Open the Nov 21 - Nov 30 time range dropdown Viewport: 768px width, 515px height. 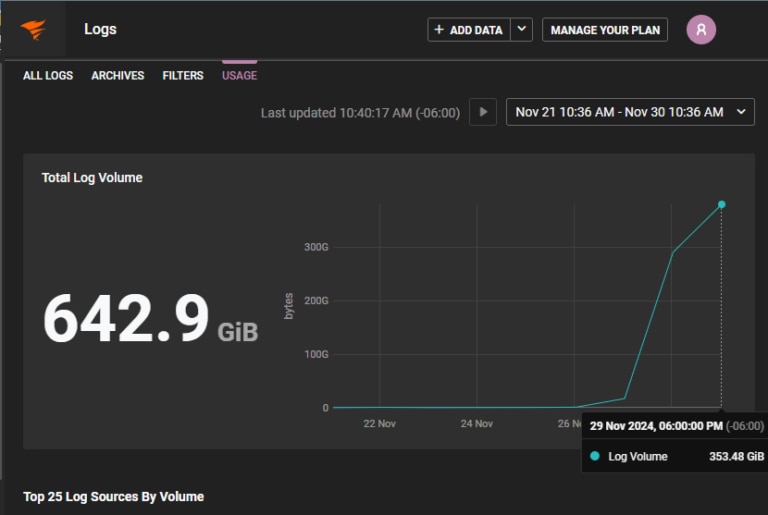click(x=630, y=112)
